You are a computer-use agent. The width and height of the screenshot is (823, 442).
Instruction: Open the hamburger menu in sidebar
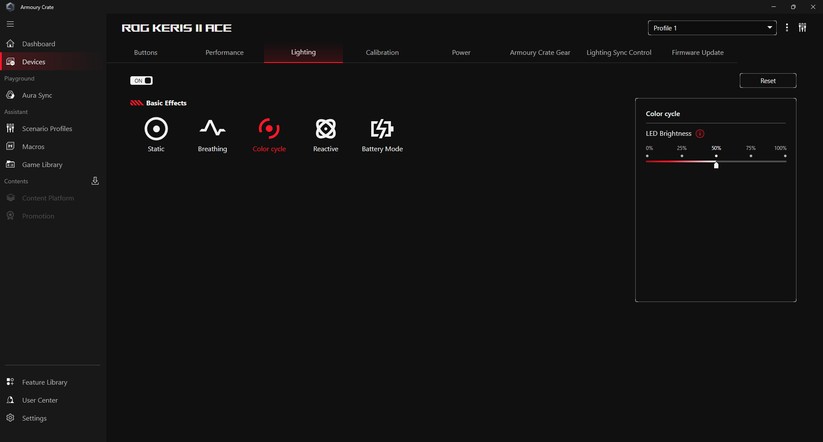coord(10,24)
